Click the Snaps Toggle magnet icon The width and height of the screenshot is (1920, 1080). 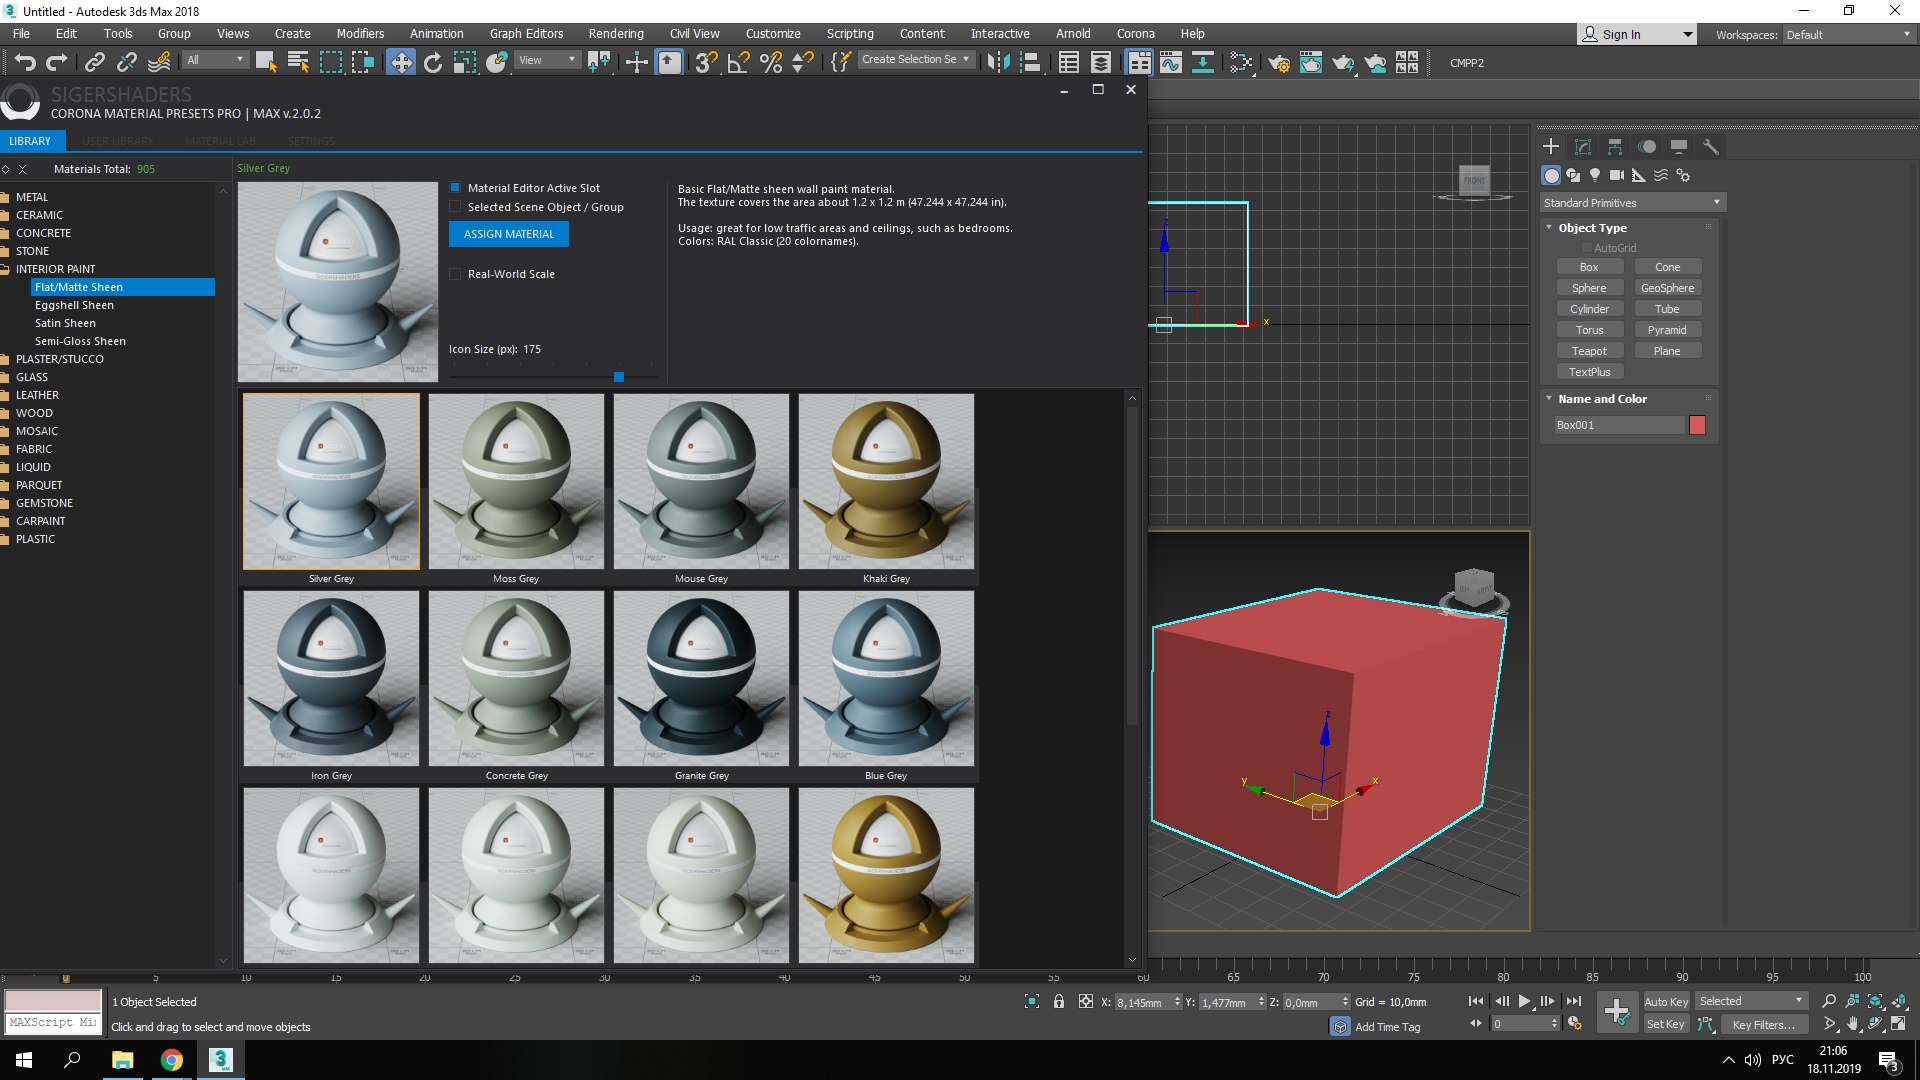coord(704,62)
